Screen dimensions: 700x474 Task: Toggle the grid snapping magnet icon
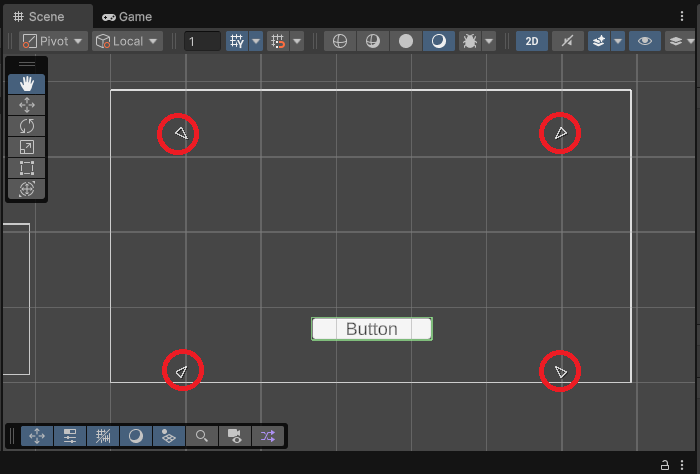(278, 42)
